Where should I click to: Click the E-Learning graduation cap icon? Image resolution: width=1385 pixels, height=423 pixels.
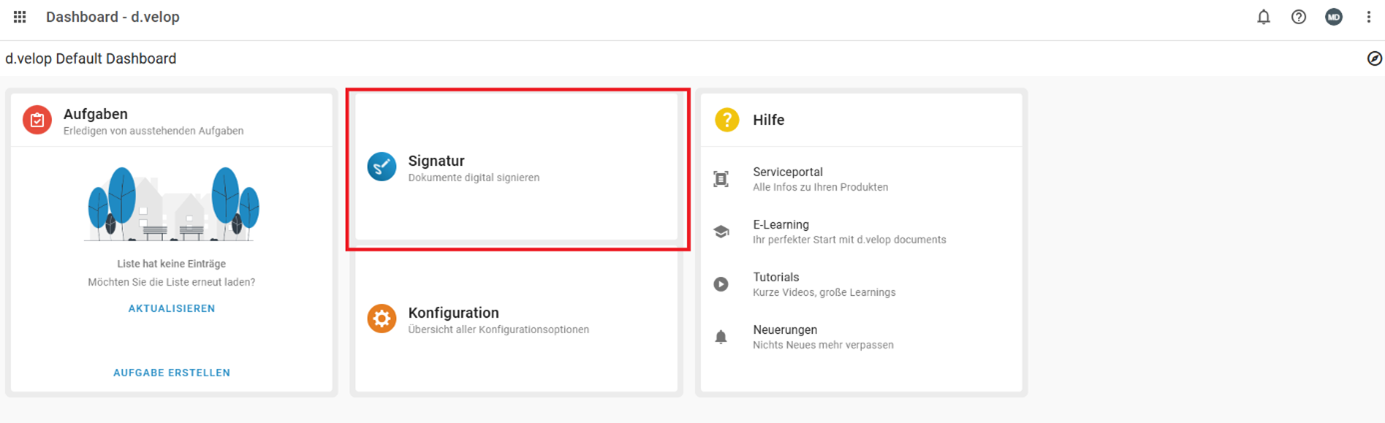coord(721,232)
